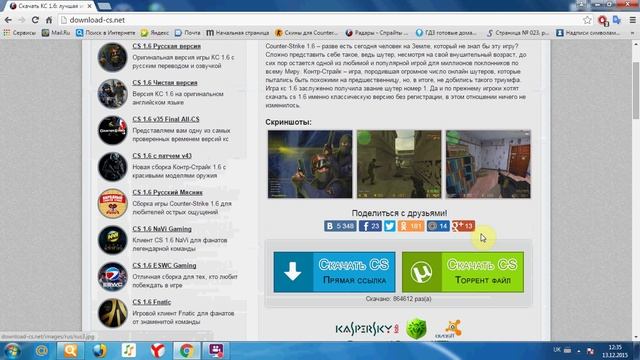Click the UK language indicator in tray
Screen dimensions: 640x360
tap(557, 350)
